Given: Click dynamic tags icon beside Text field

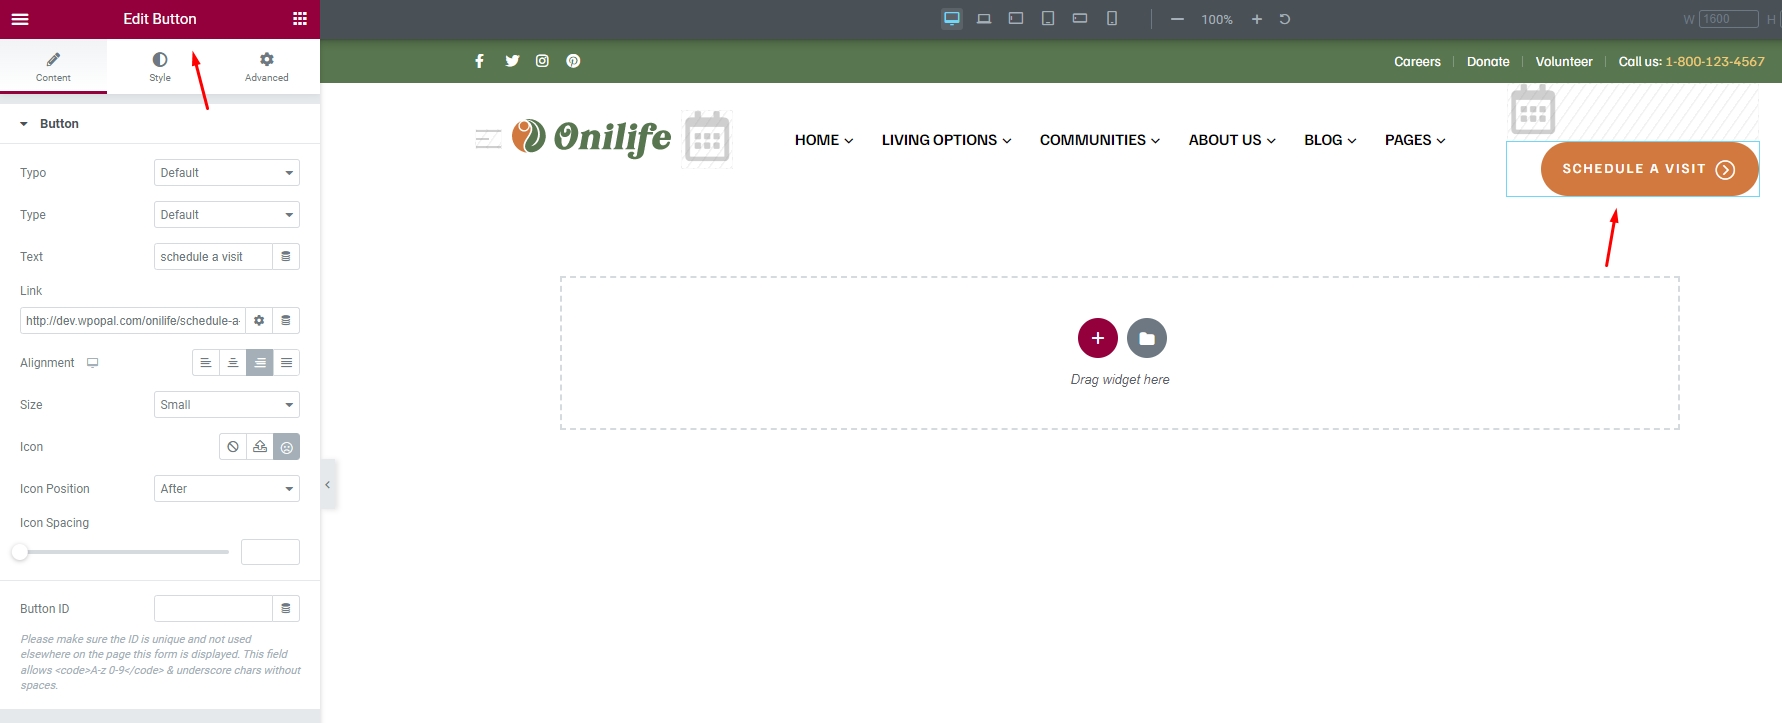Looking at the screenshot, I should pos(286,257).
